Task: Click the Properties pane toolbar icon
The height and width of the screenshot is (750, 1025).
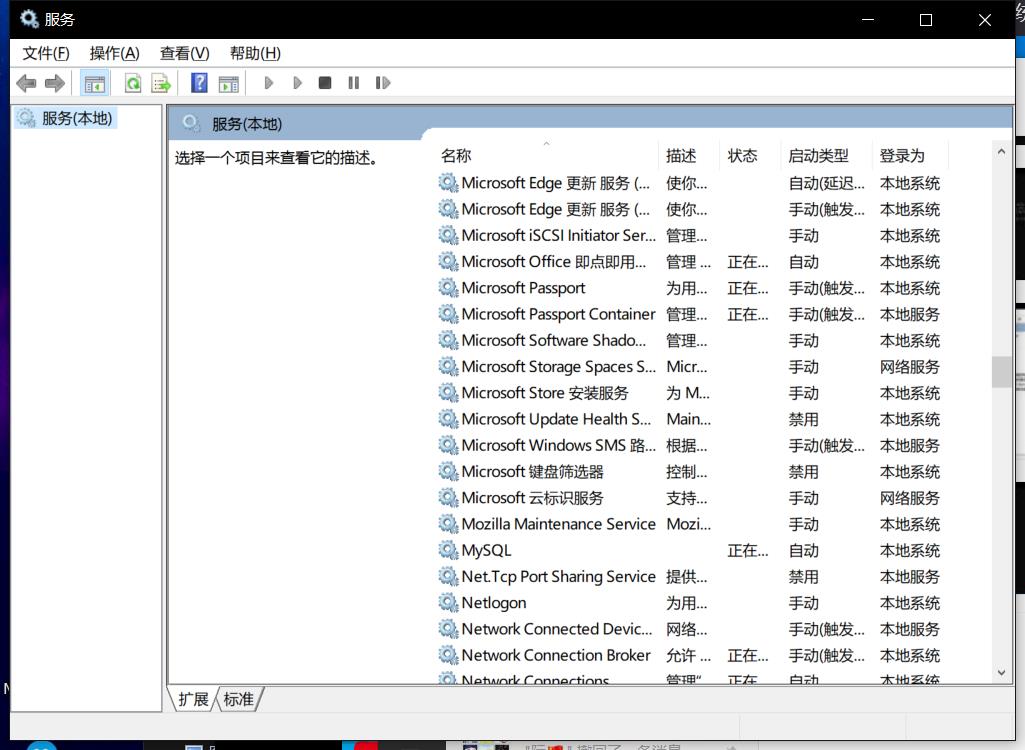Action: [228, 83]
